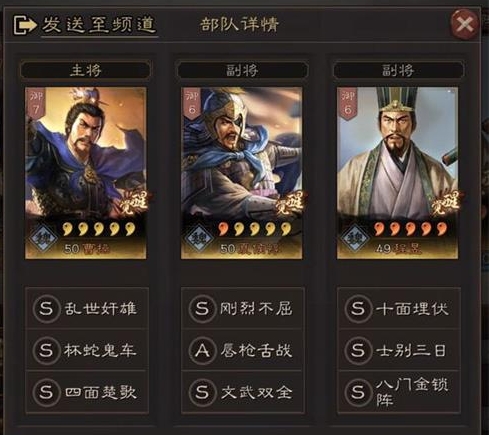The height and width of the screenshot is (435, 489).
Task: Open the 乱世奸雄 skill entry
Action: (x=87, y=308)
